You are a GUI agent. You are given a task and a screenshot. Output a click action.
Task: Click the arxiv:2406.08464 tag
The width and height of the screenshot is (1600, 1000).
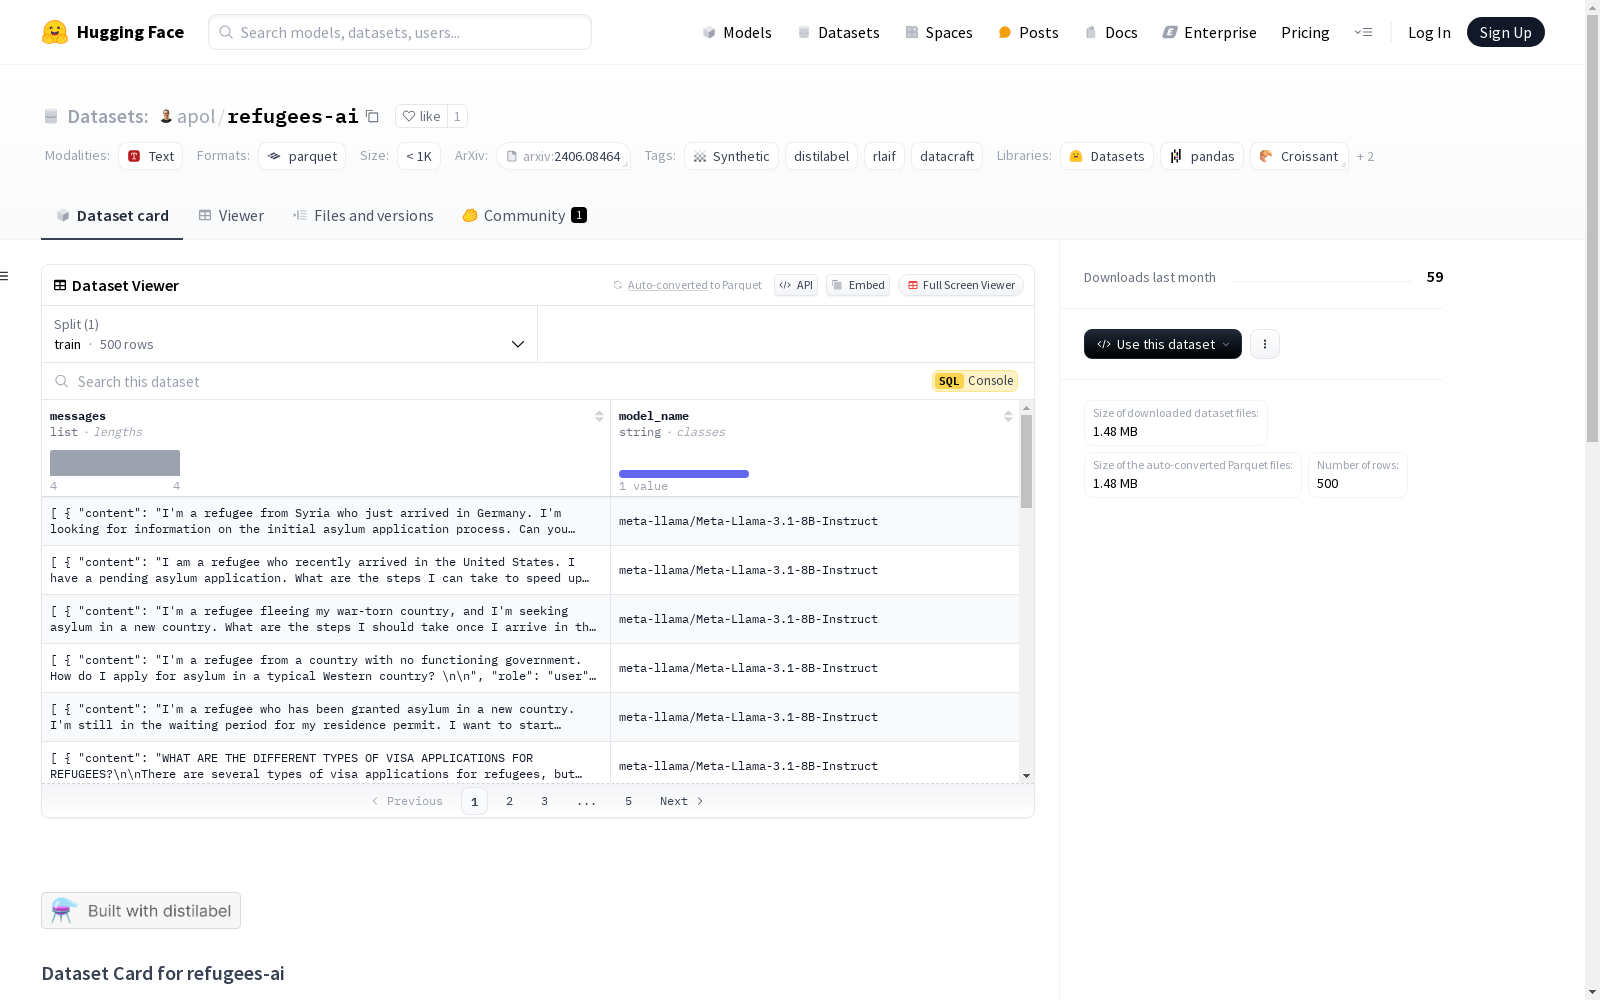tap(563, 156)
